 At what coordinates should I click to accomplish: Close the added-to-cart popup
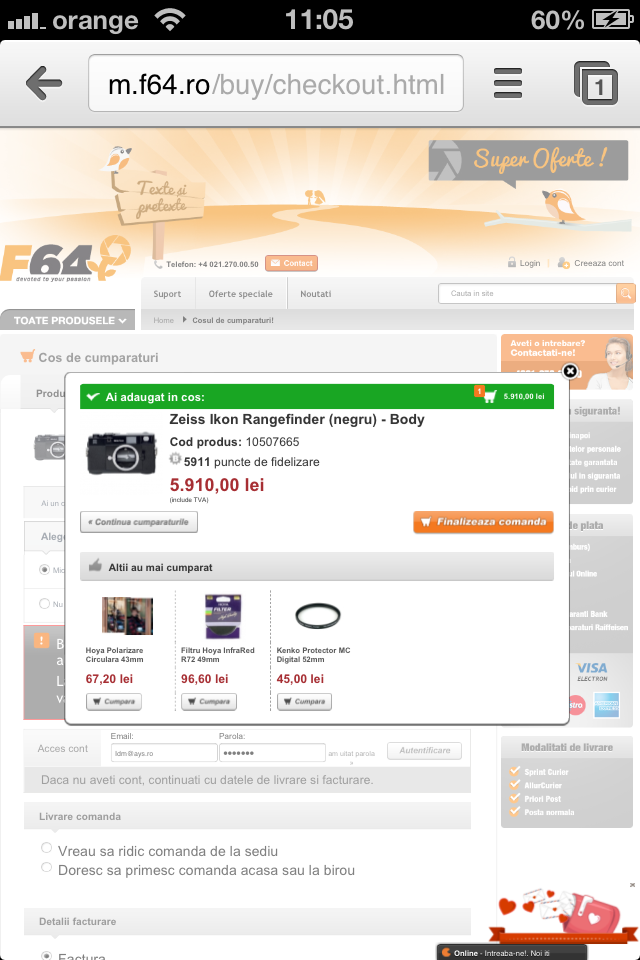pyautogui.click(x=570, y=371)
